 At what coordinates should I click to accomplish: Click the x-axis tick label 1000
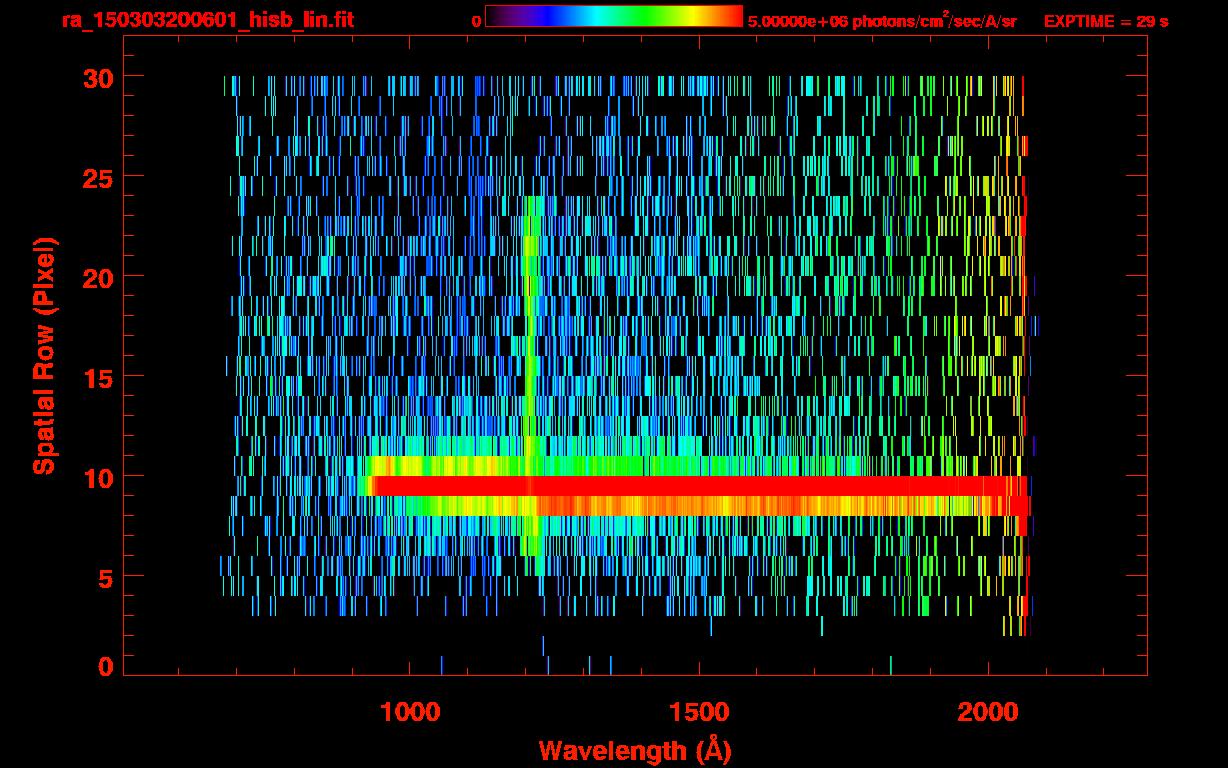click(410, 712)
